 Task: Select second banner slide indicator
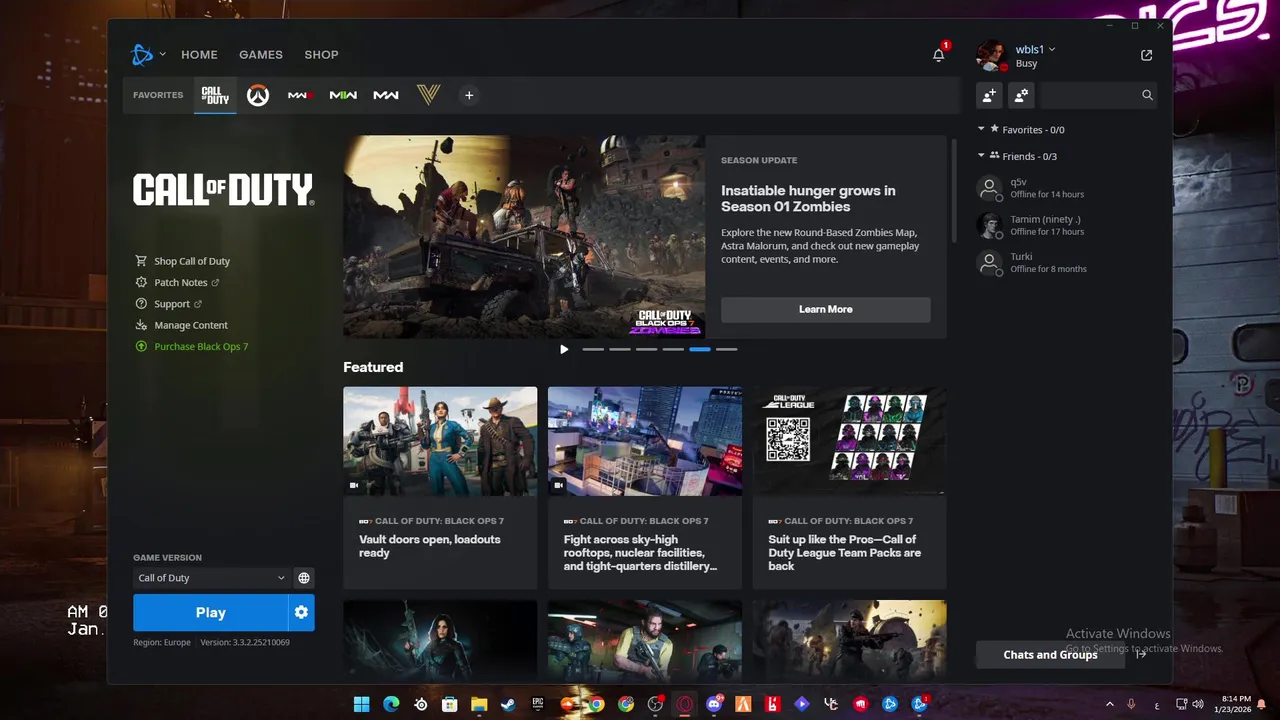click(x=620, y=349)
